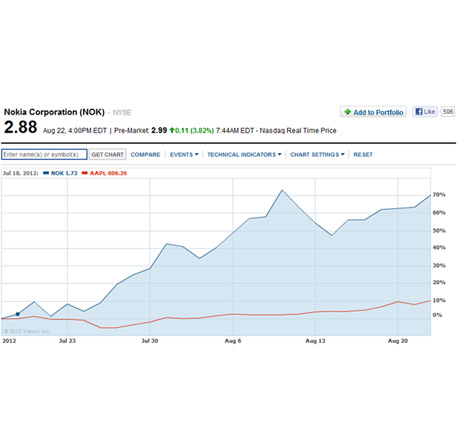The image size is (460, 447).
Task: Focus the Enter name(s) or symbol(s) field
Action: [x=44, y=154]
